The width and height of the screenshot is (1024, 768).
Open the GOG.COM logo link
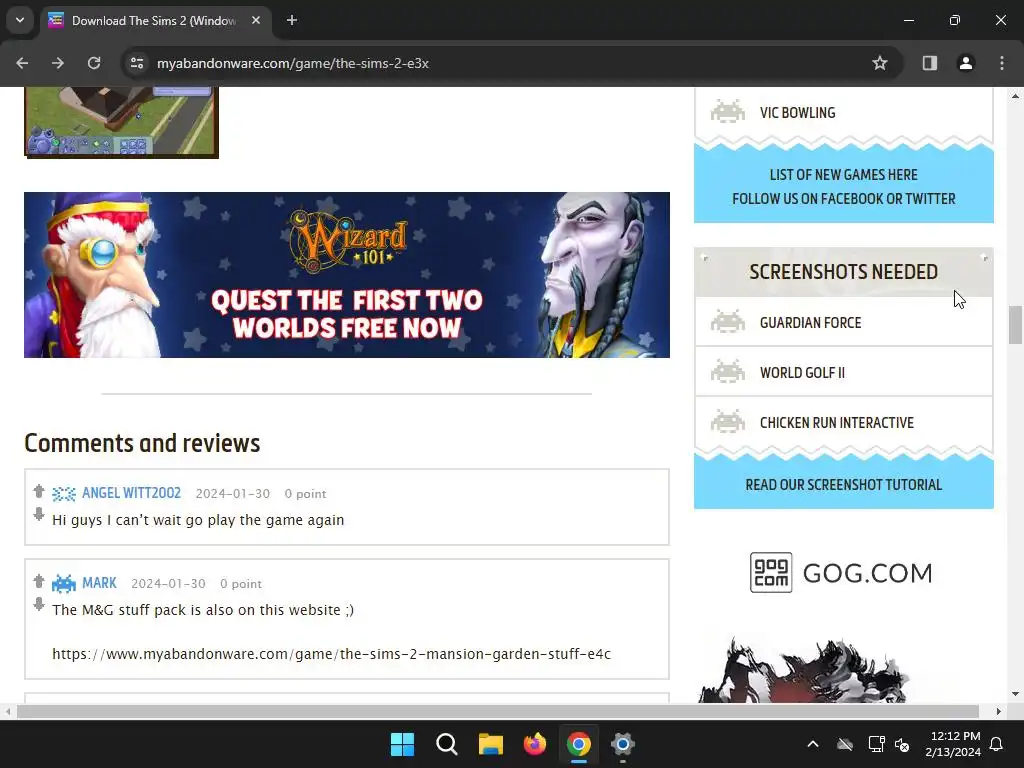pos(841,573)
